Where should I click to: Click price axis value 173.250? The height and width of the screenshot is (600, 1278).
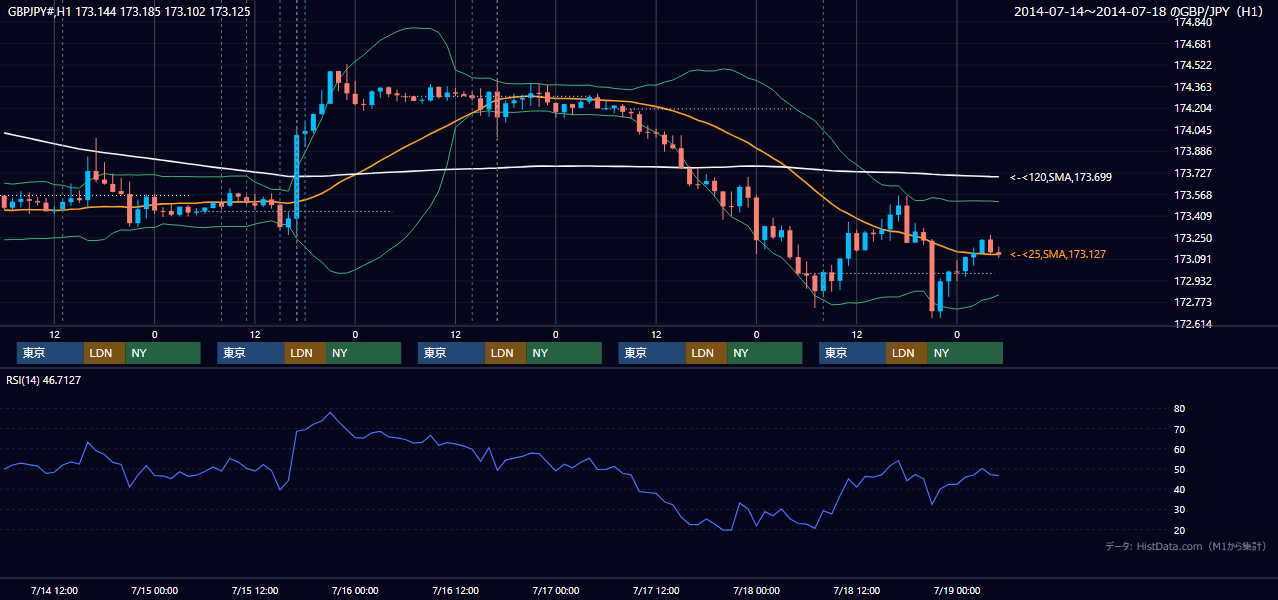click(1193, 239)
